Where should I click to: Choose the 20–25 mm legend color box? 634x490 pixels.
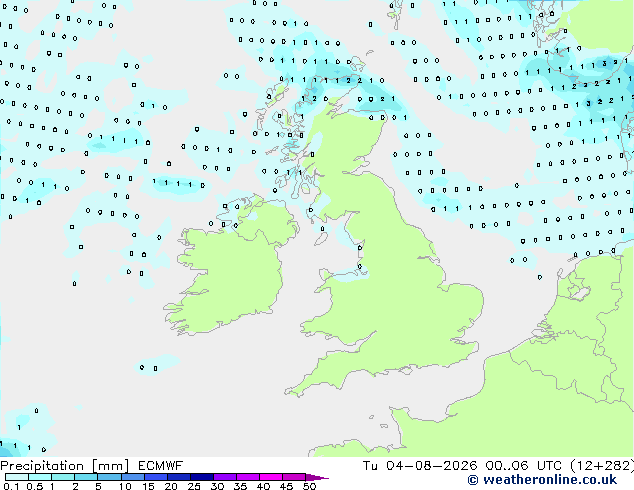point(178,477)
